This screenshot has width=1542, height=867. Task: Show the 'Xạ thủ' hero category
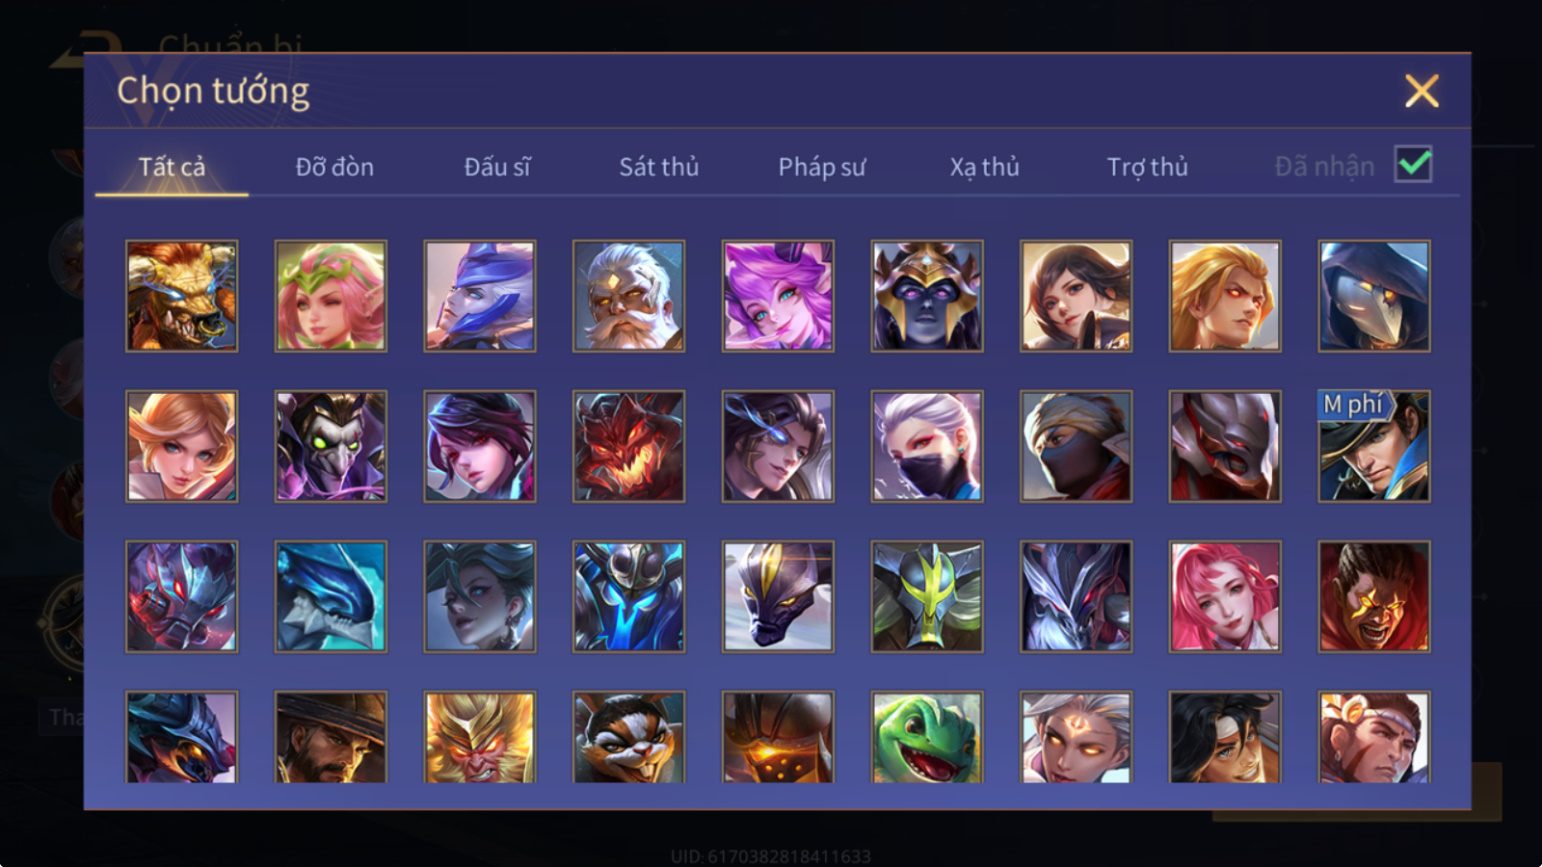point(984,167)
